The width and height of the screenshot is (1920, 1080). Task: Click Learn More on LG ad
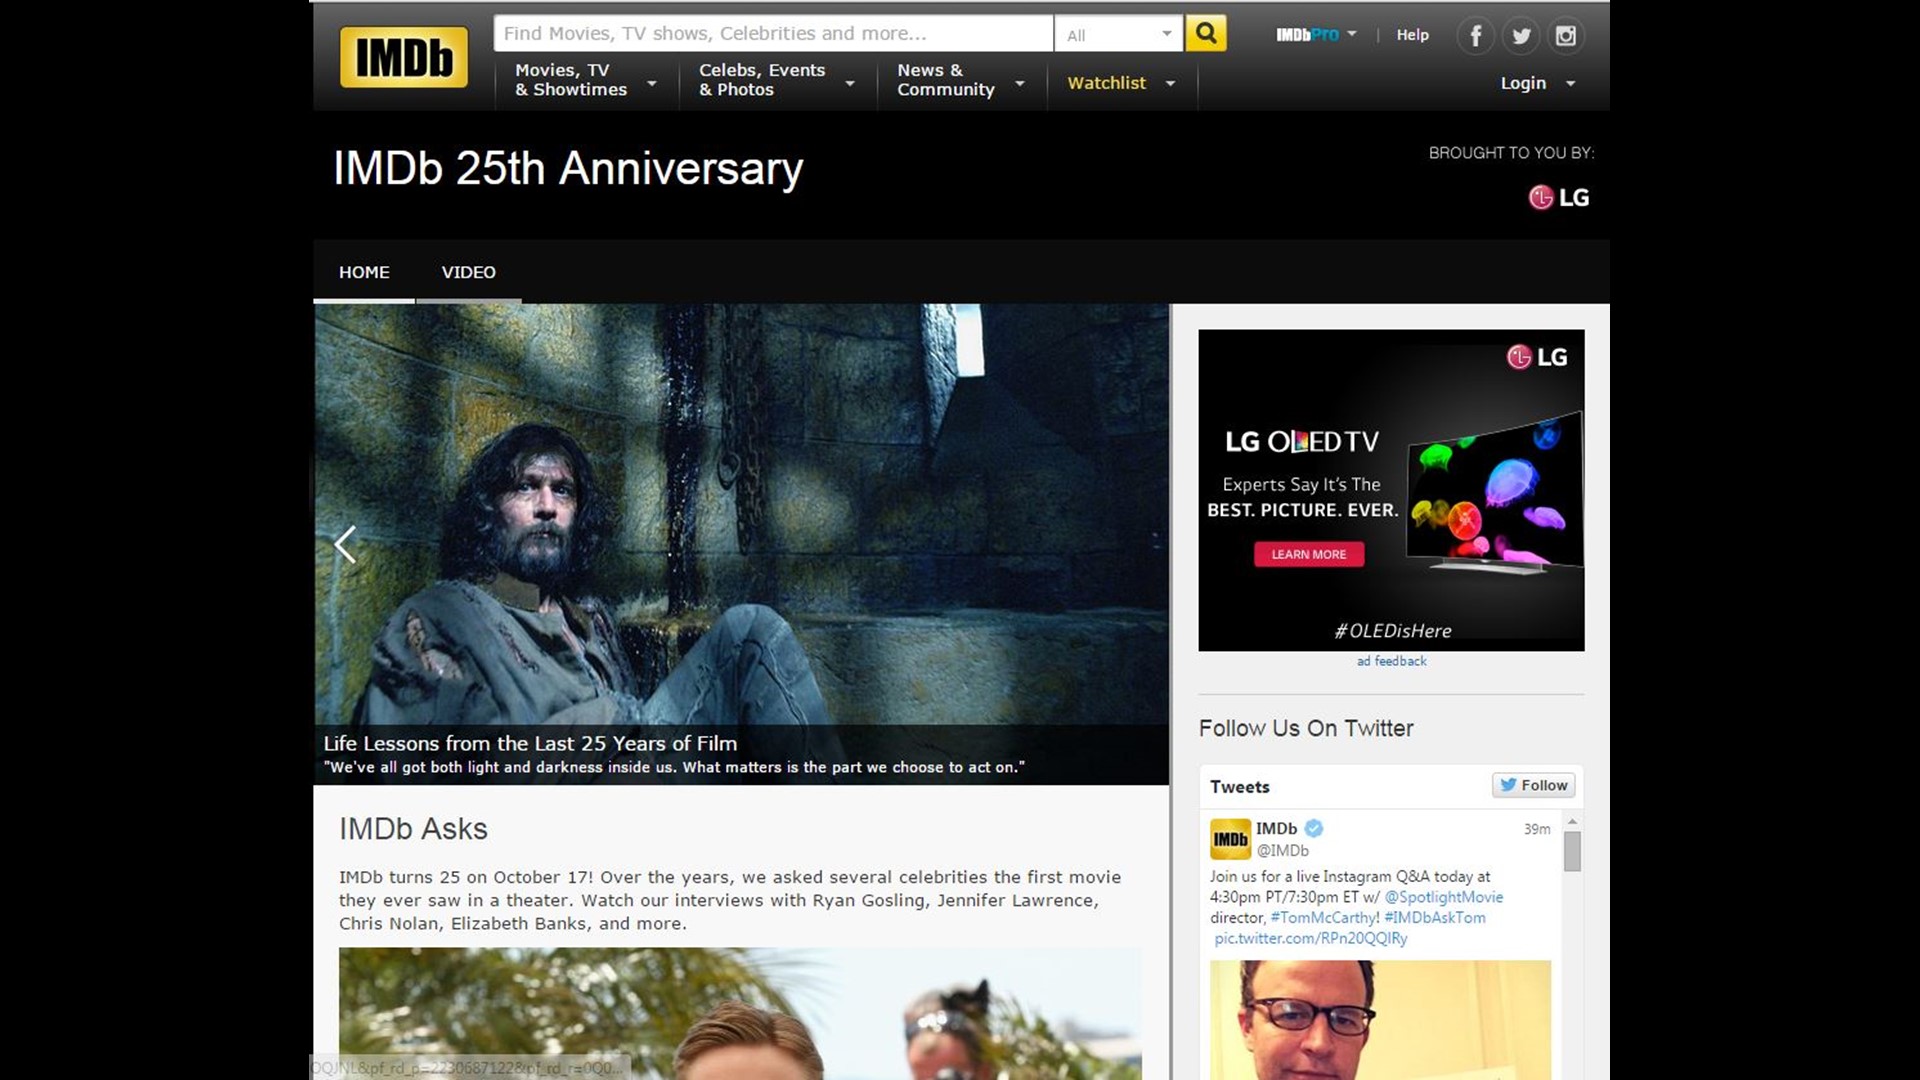click(1308, 554)
